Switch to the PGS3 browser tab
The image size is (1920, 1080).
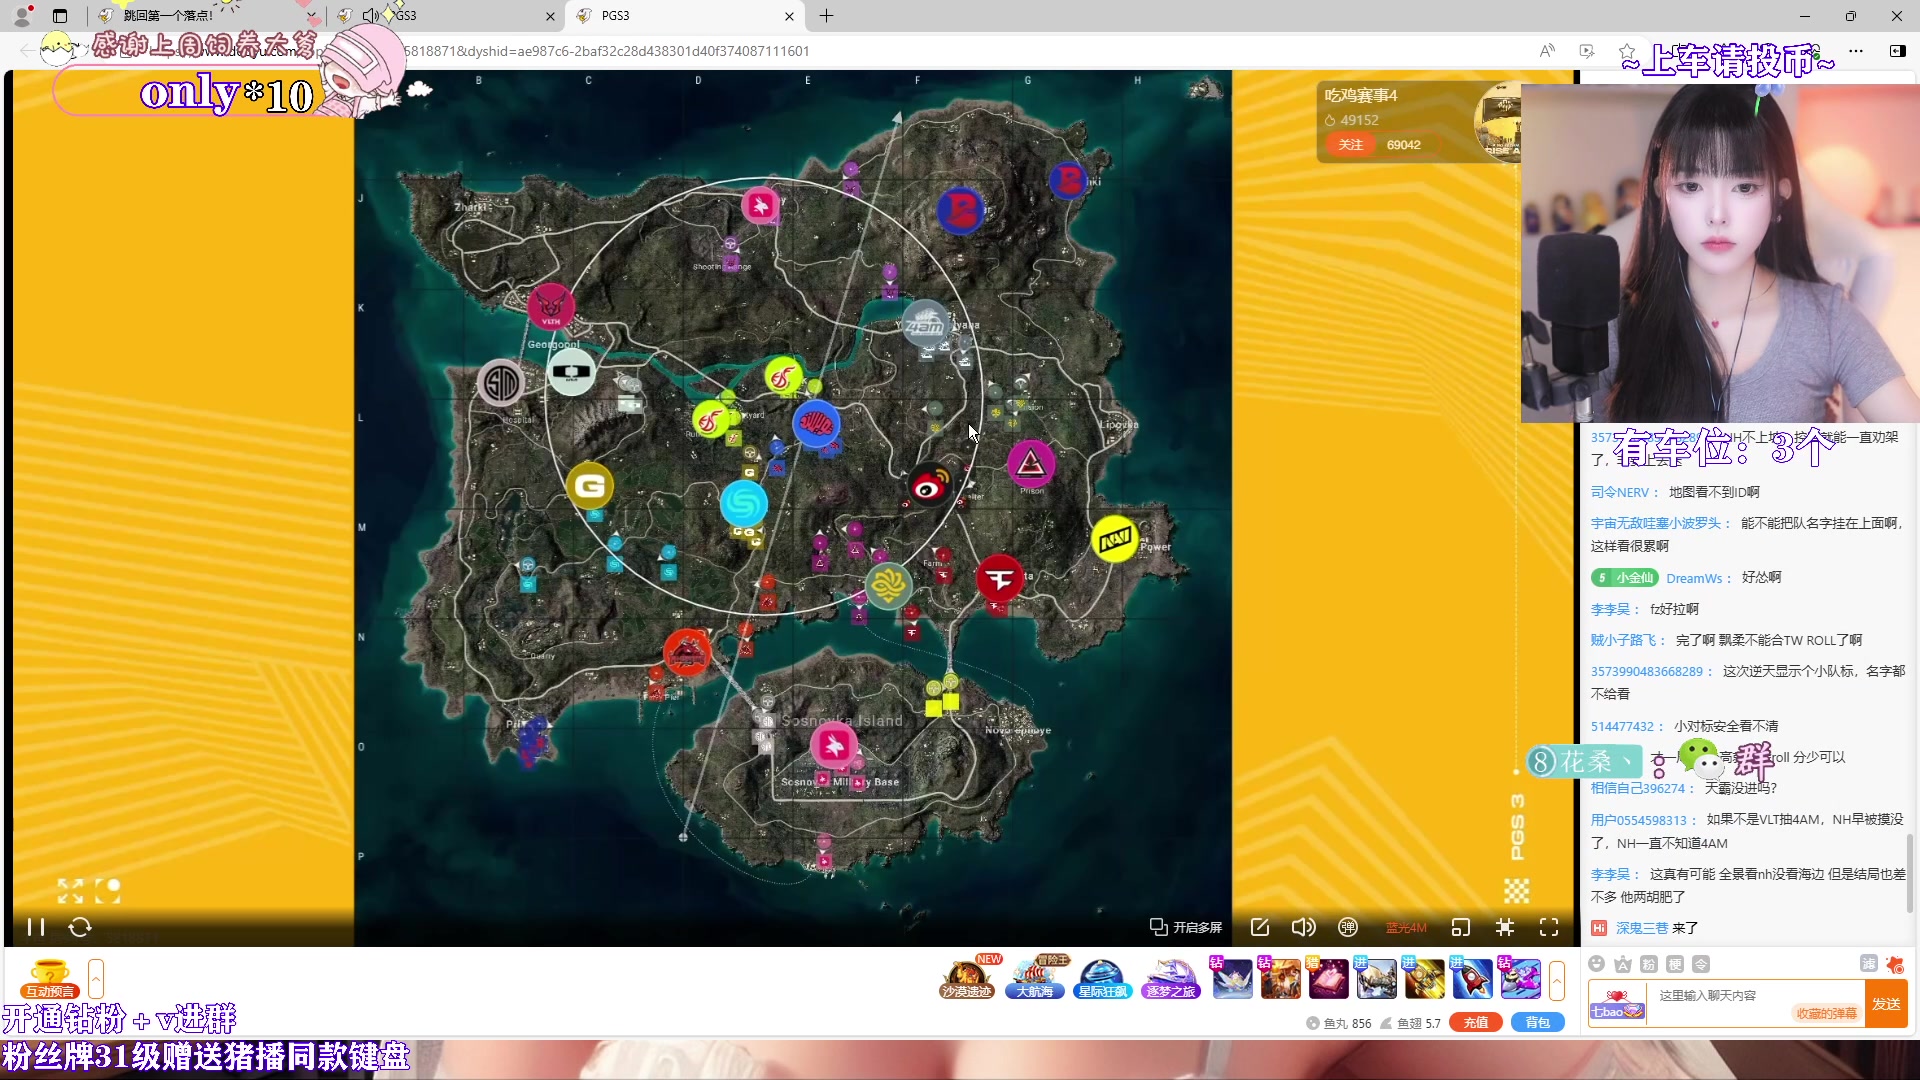[615, 16]
